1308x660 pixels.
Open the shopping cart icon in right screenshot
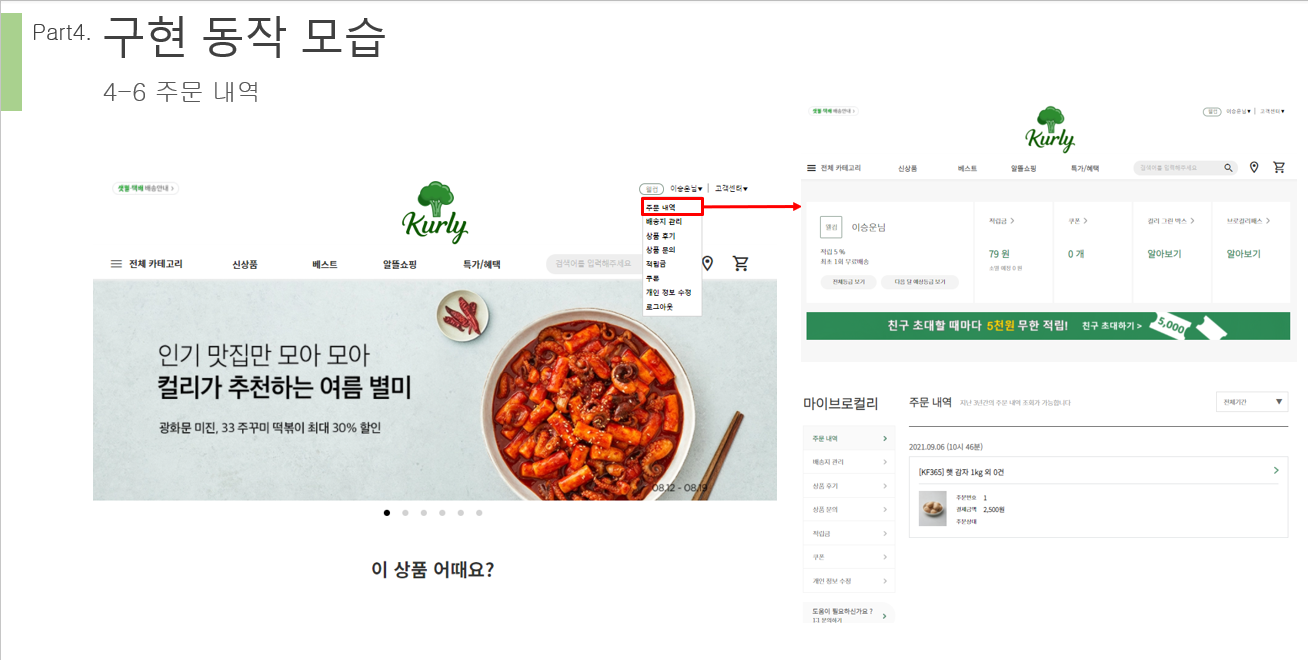pyautogui.click(x=1279, y=167)
